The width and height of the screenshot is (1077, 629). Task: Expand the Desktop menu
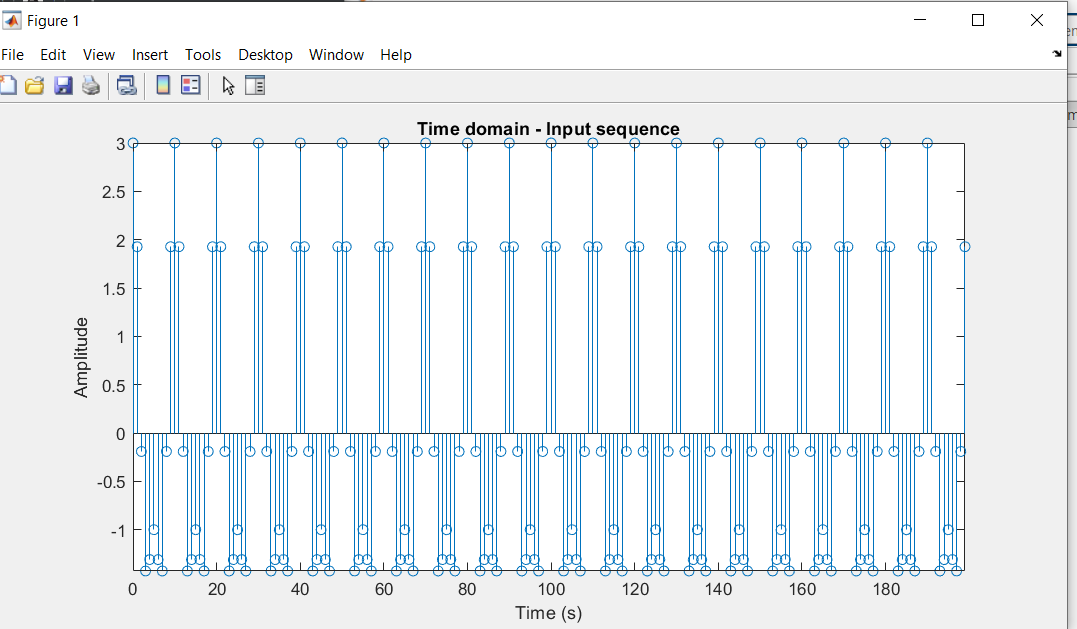265,55
